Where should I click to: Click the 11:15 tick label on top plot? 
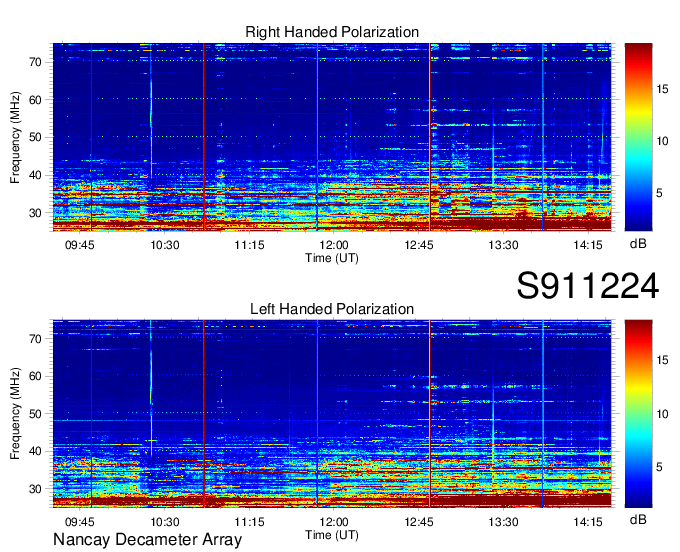pyautogui.click(x=249, y=245)
